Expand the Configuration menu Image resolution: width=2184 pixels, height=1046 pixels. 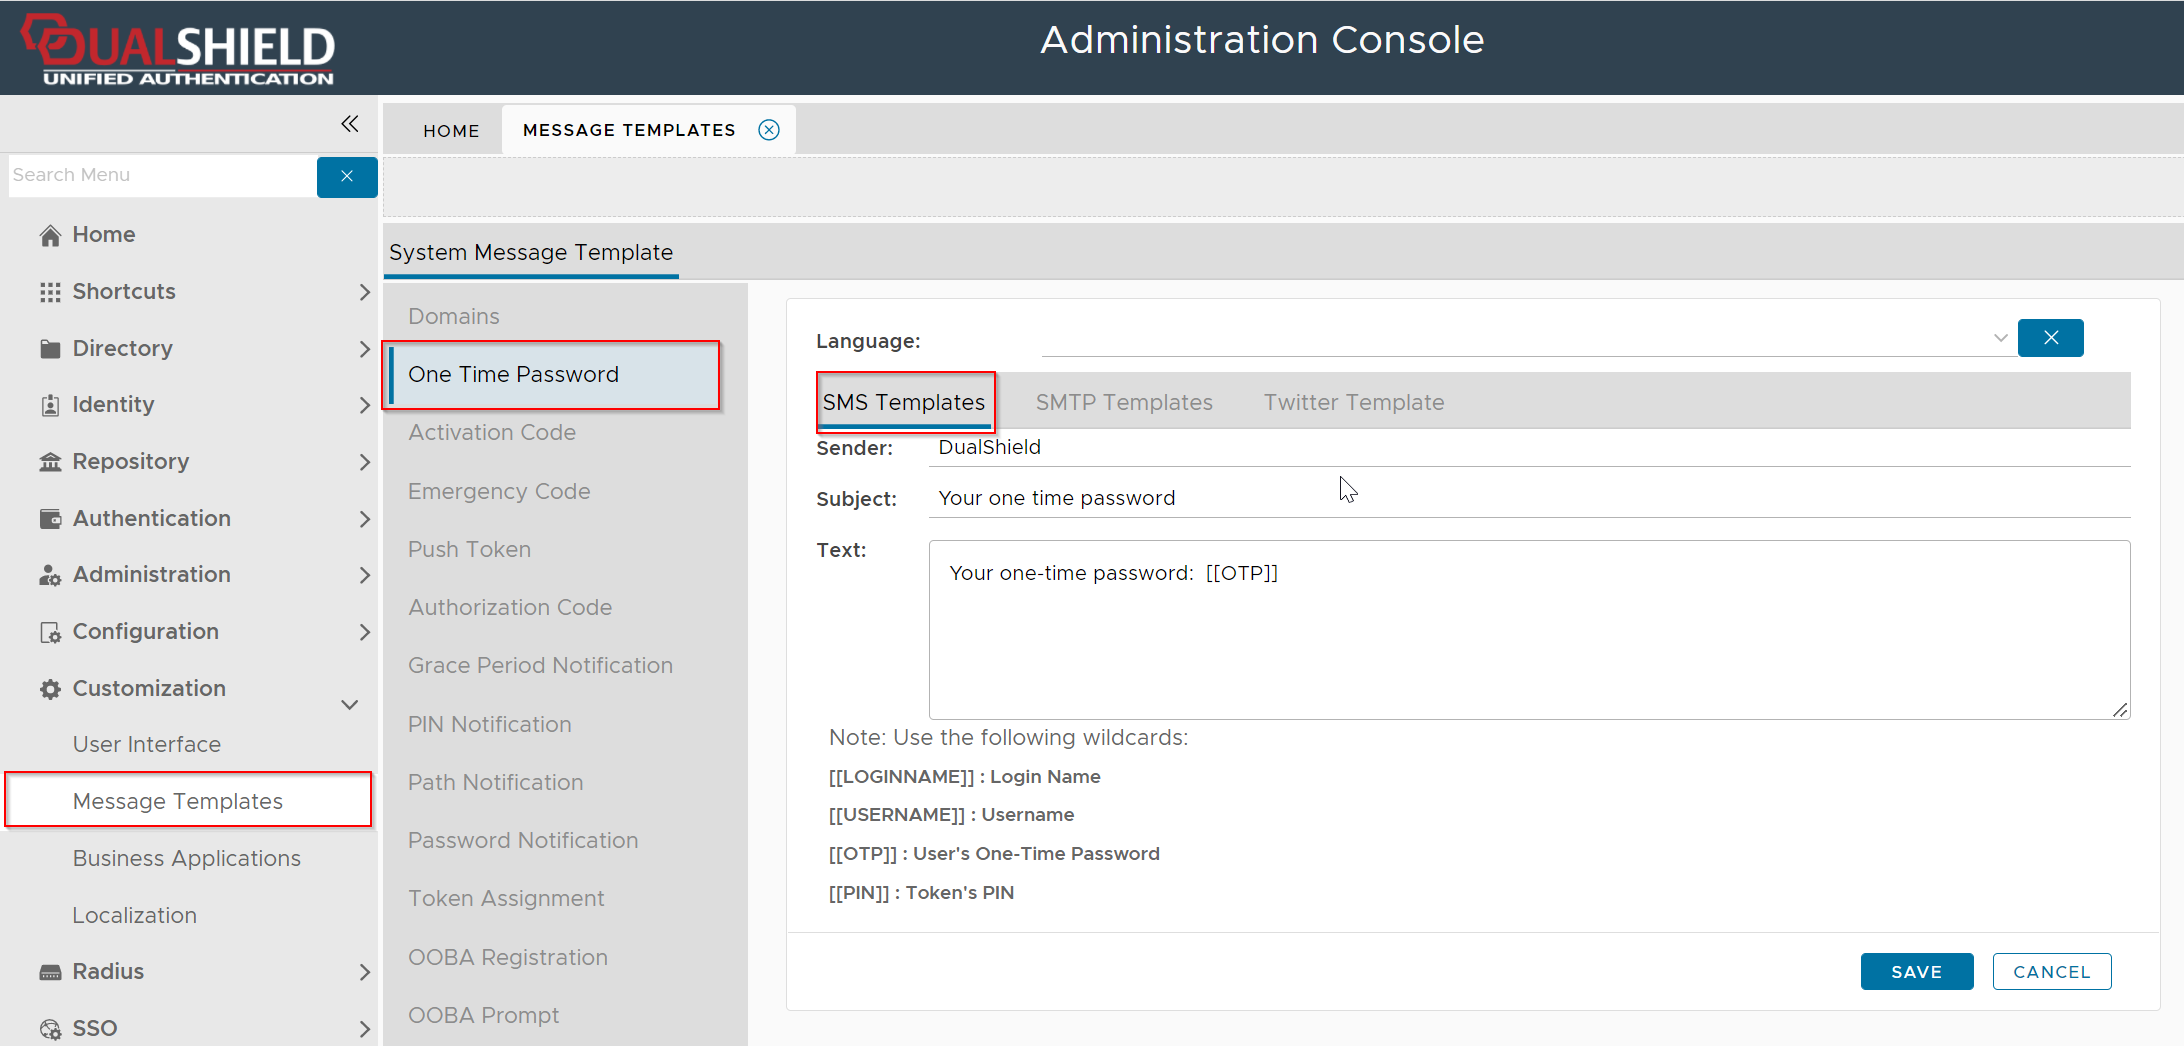tap(364, 632)
